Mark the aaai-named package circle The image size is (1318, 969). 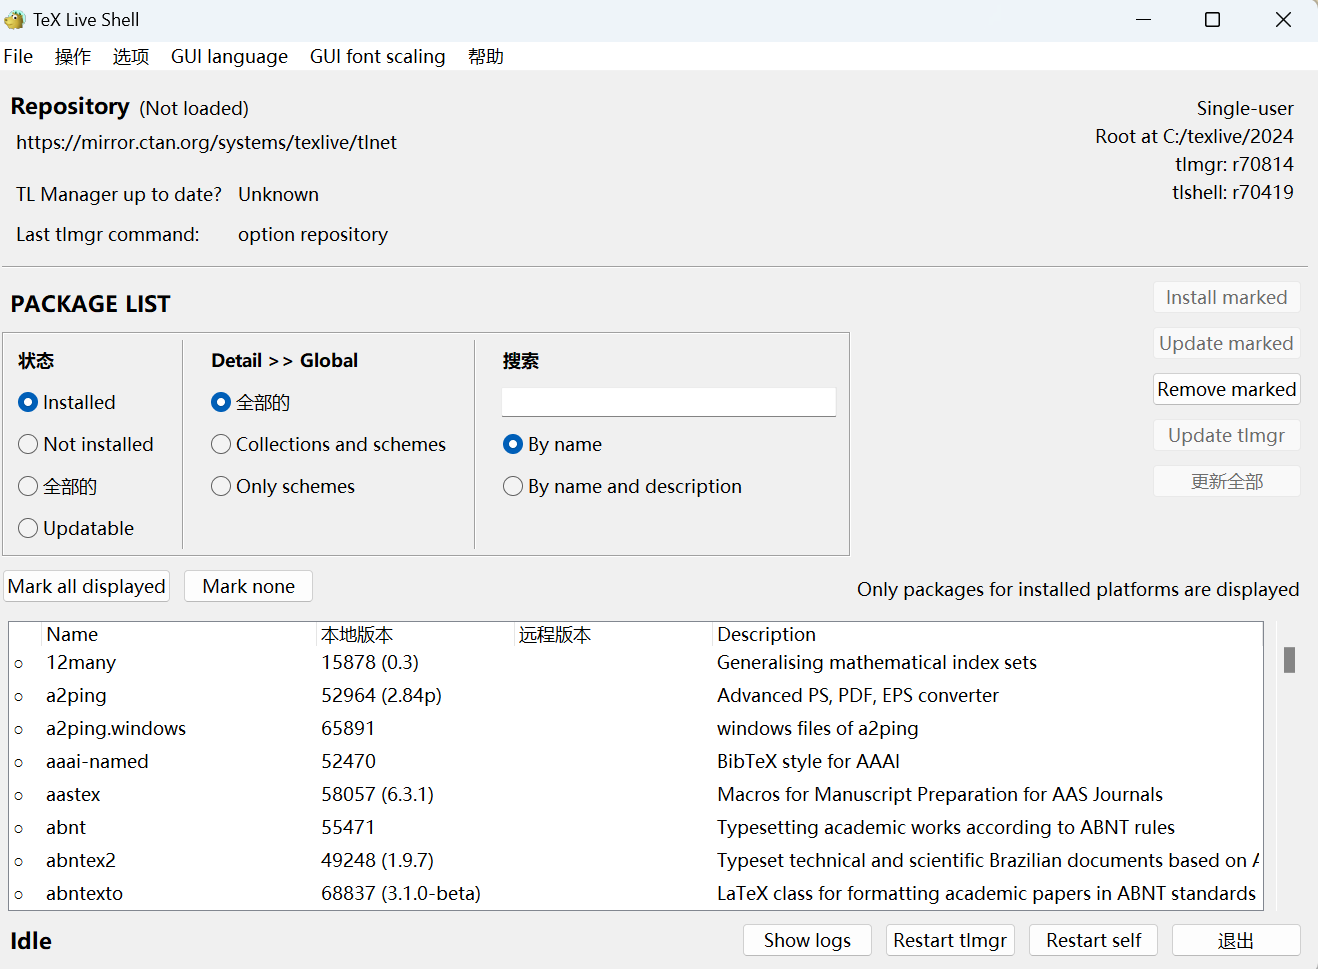19,762
